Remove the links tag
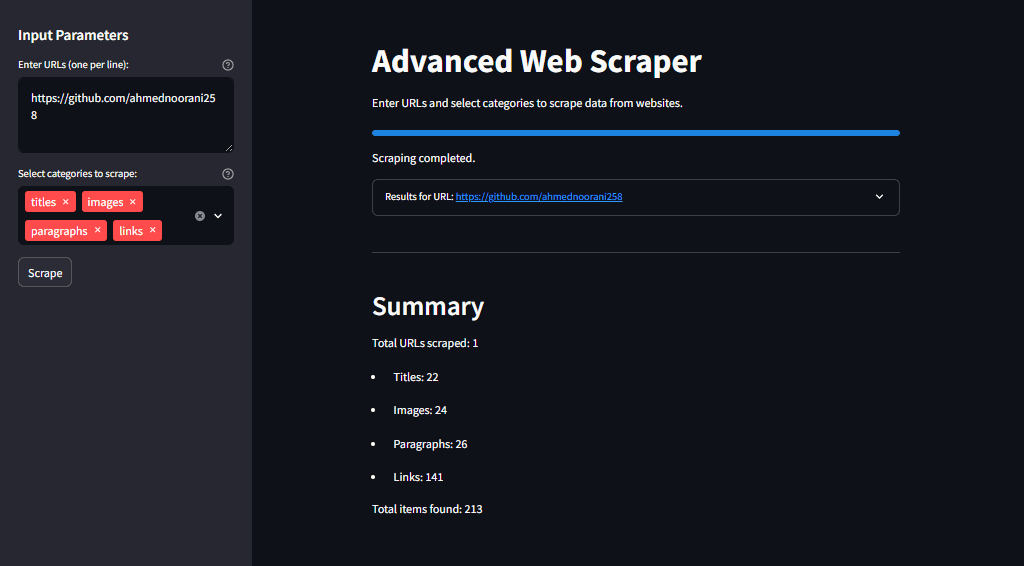 152,230
